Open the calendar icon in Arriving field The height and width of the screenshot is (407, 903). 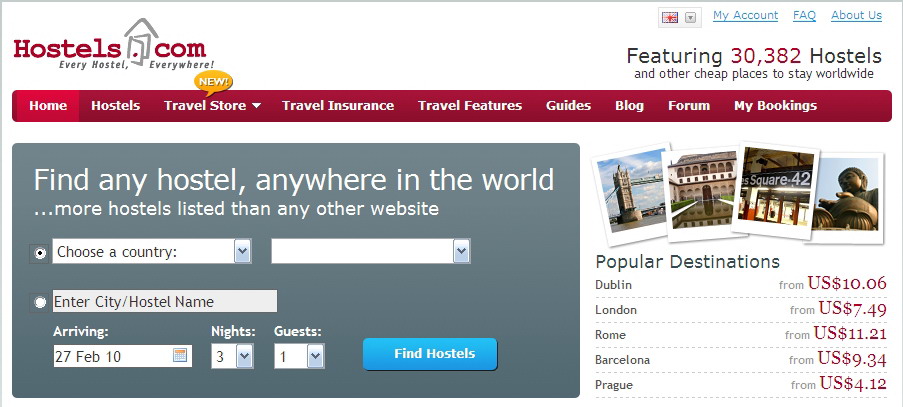[180, 355]
